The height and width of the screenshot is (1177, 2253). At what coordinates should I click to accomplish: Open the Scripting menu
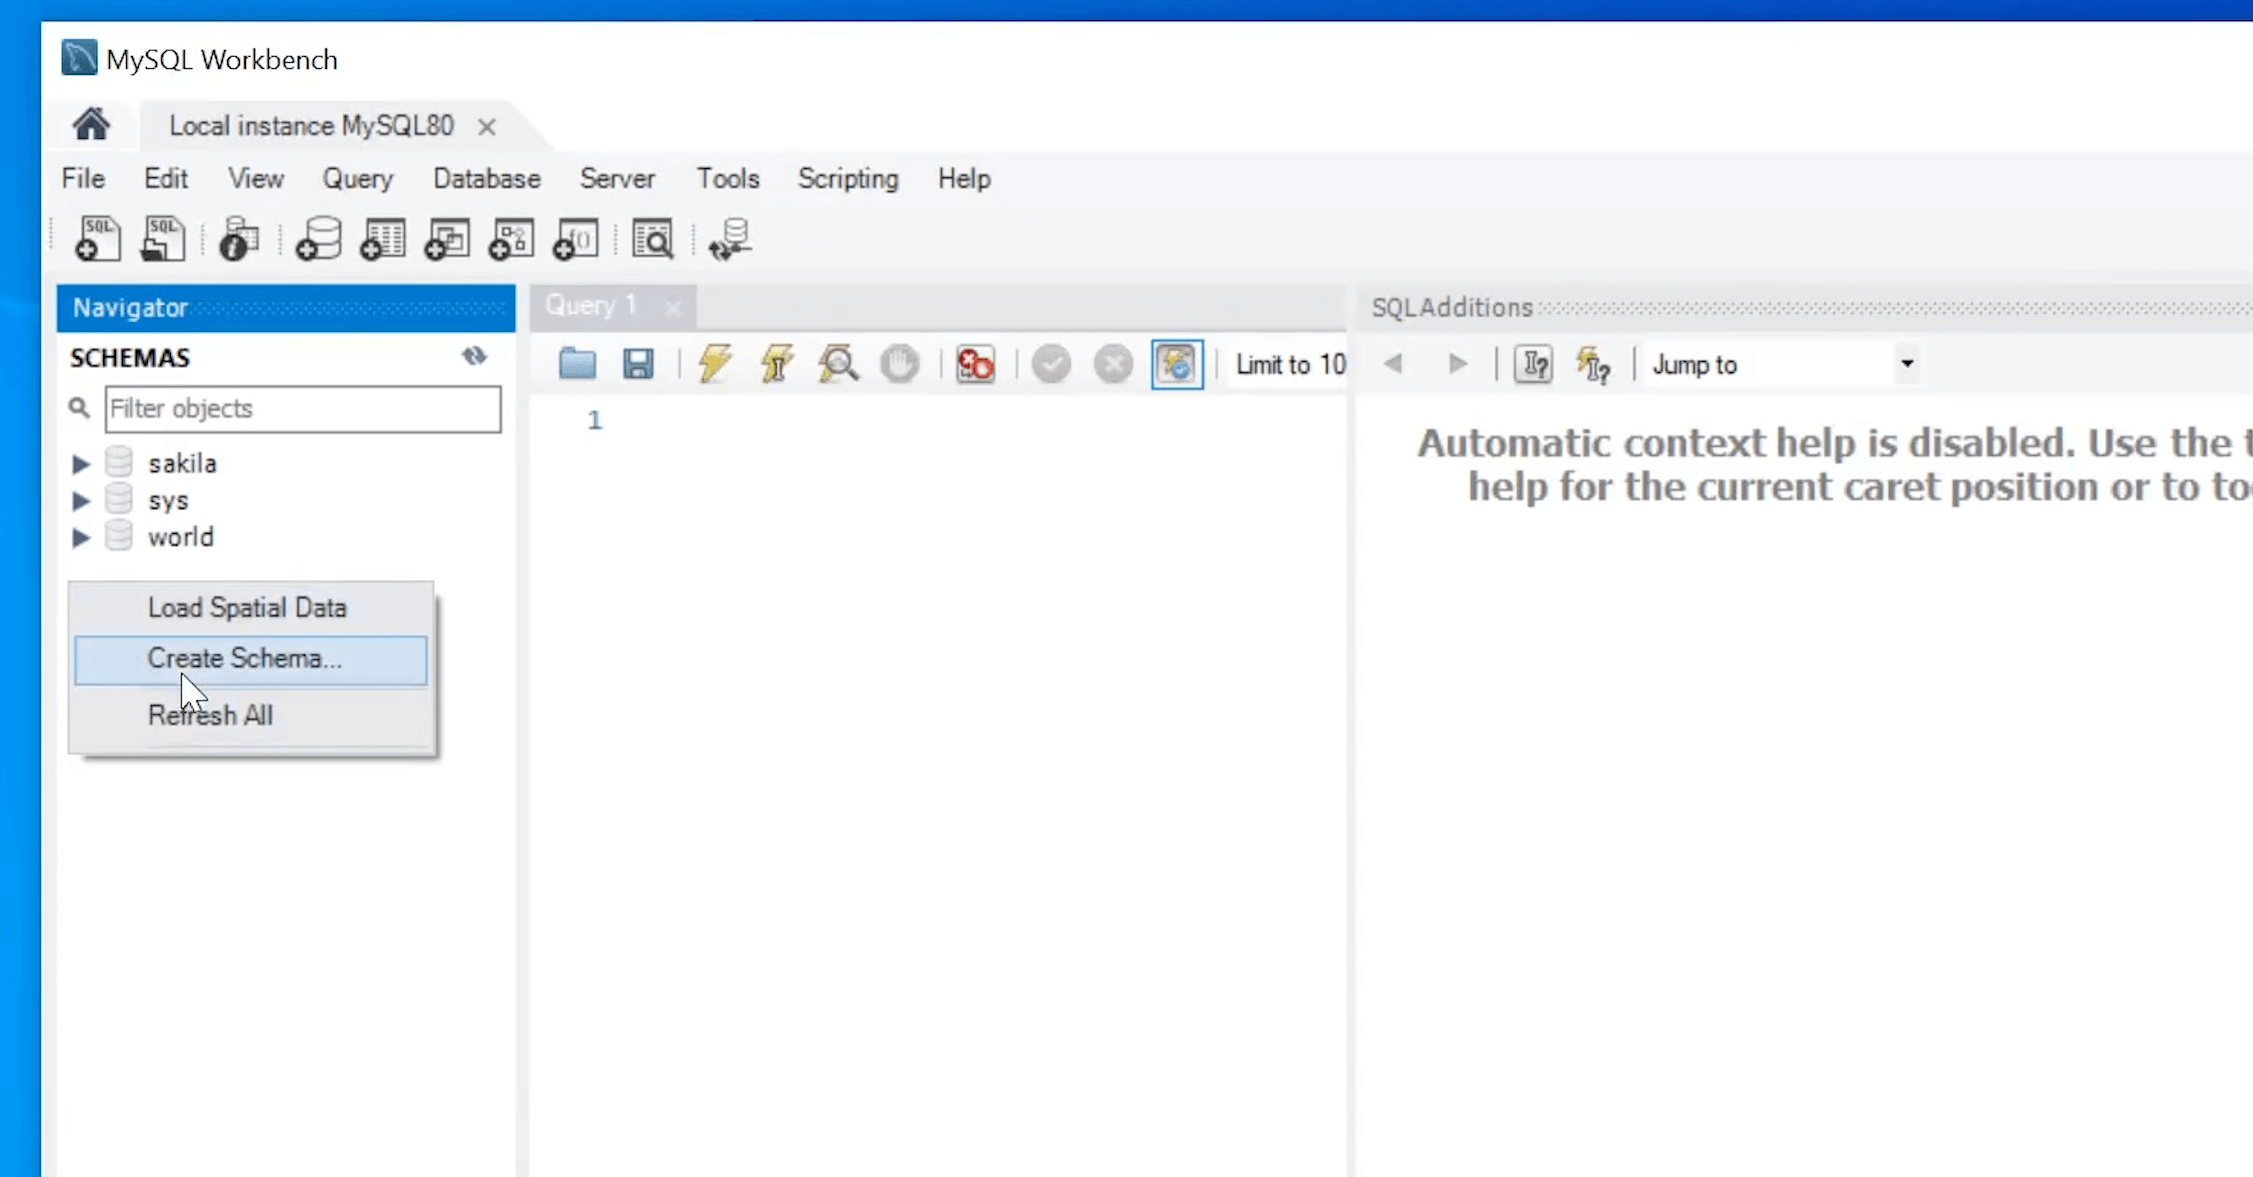[x=848, y=179]
